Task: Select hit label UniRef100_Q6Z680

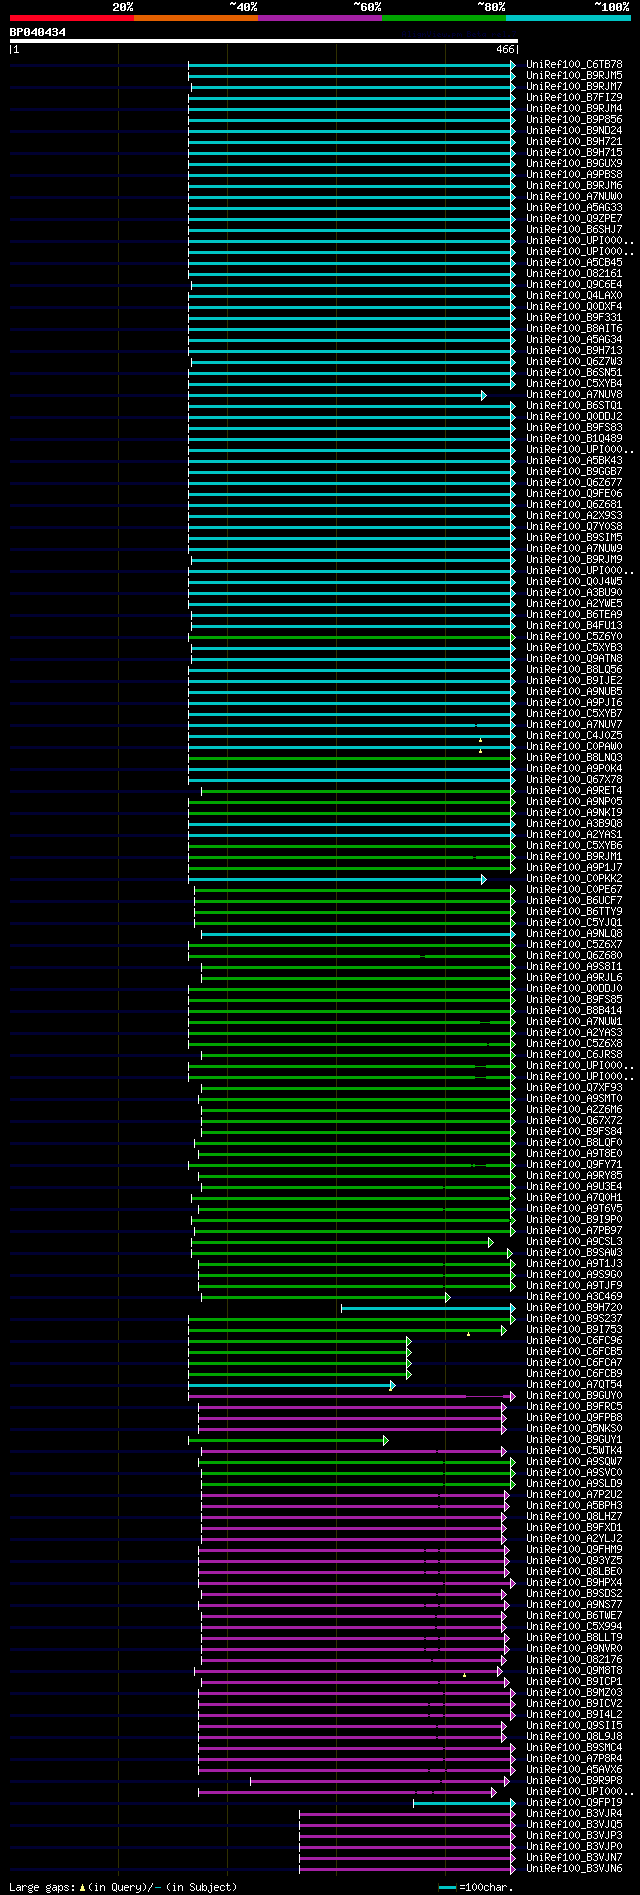Action: (574, 955)
